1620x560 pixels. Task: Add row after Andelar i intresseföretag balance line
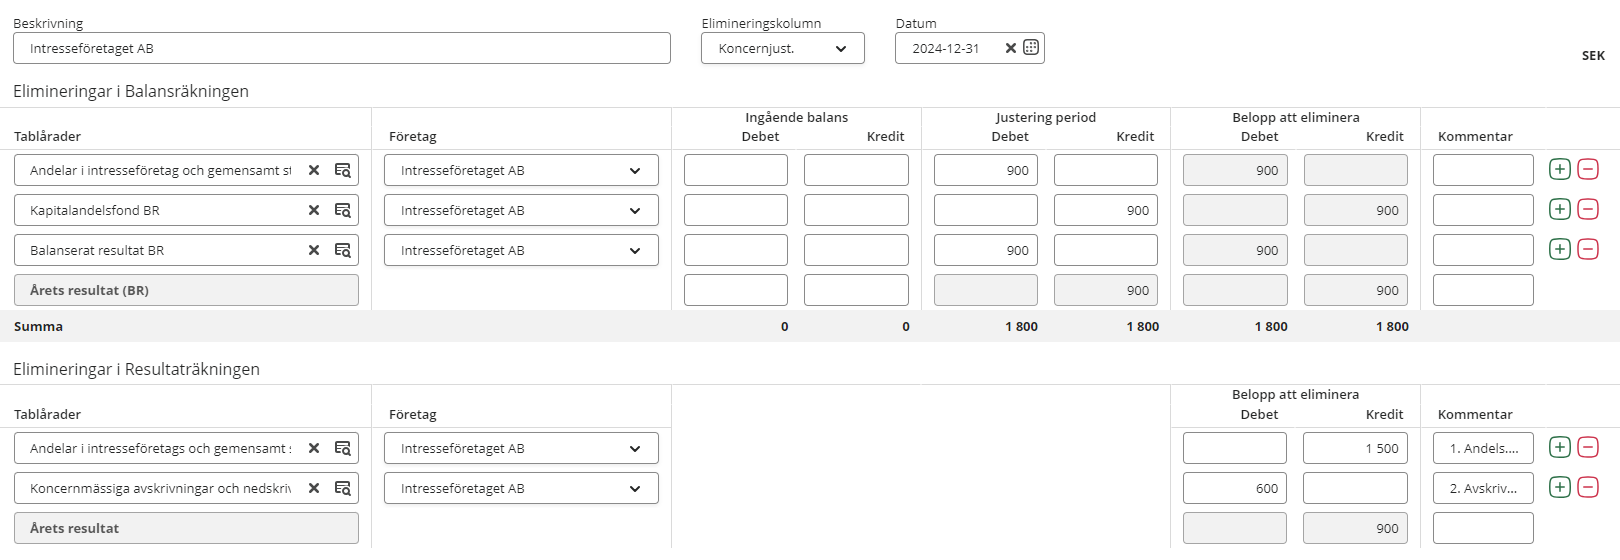1559,169
